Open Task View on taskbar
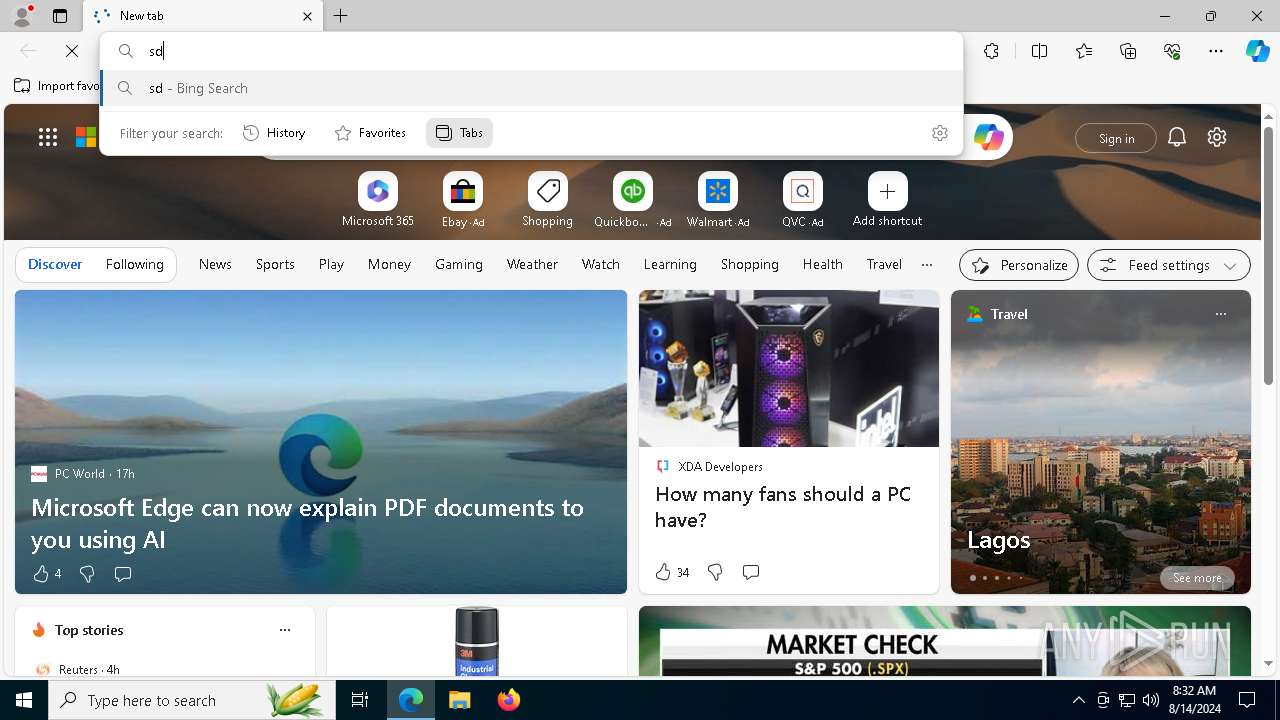1280x720 pixels. pos(360,700)
